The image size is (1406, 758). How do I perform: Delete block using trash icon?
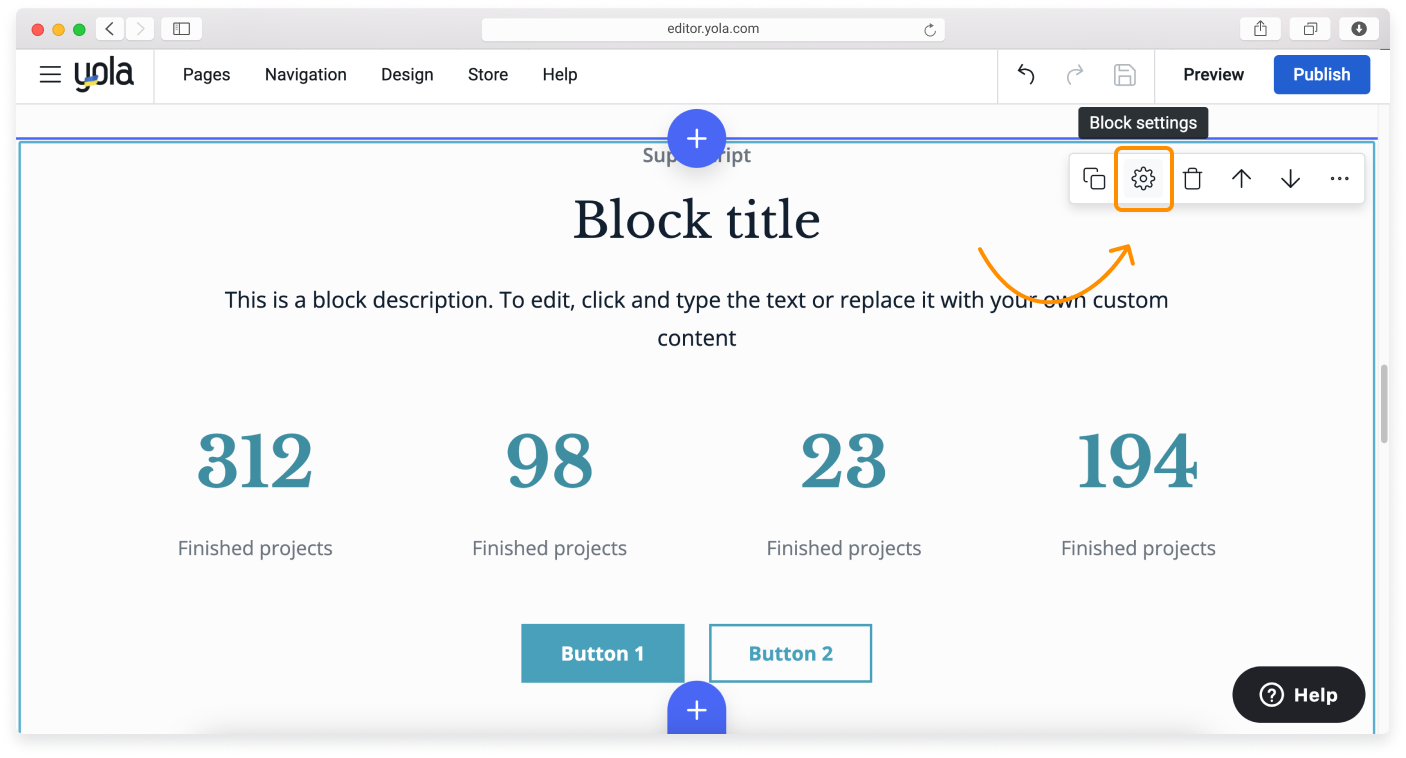(x=1192, y=179)
